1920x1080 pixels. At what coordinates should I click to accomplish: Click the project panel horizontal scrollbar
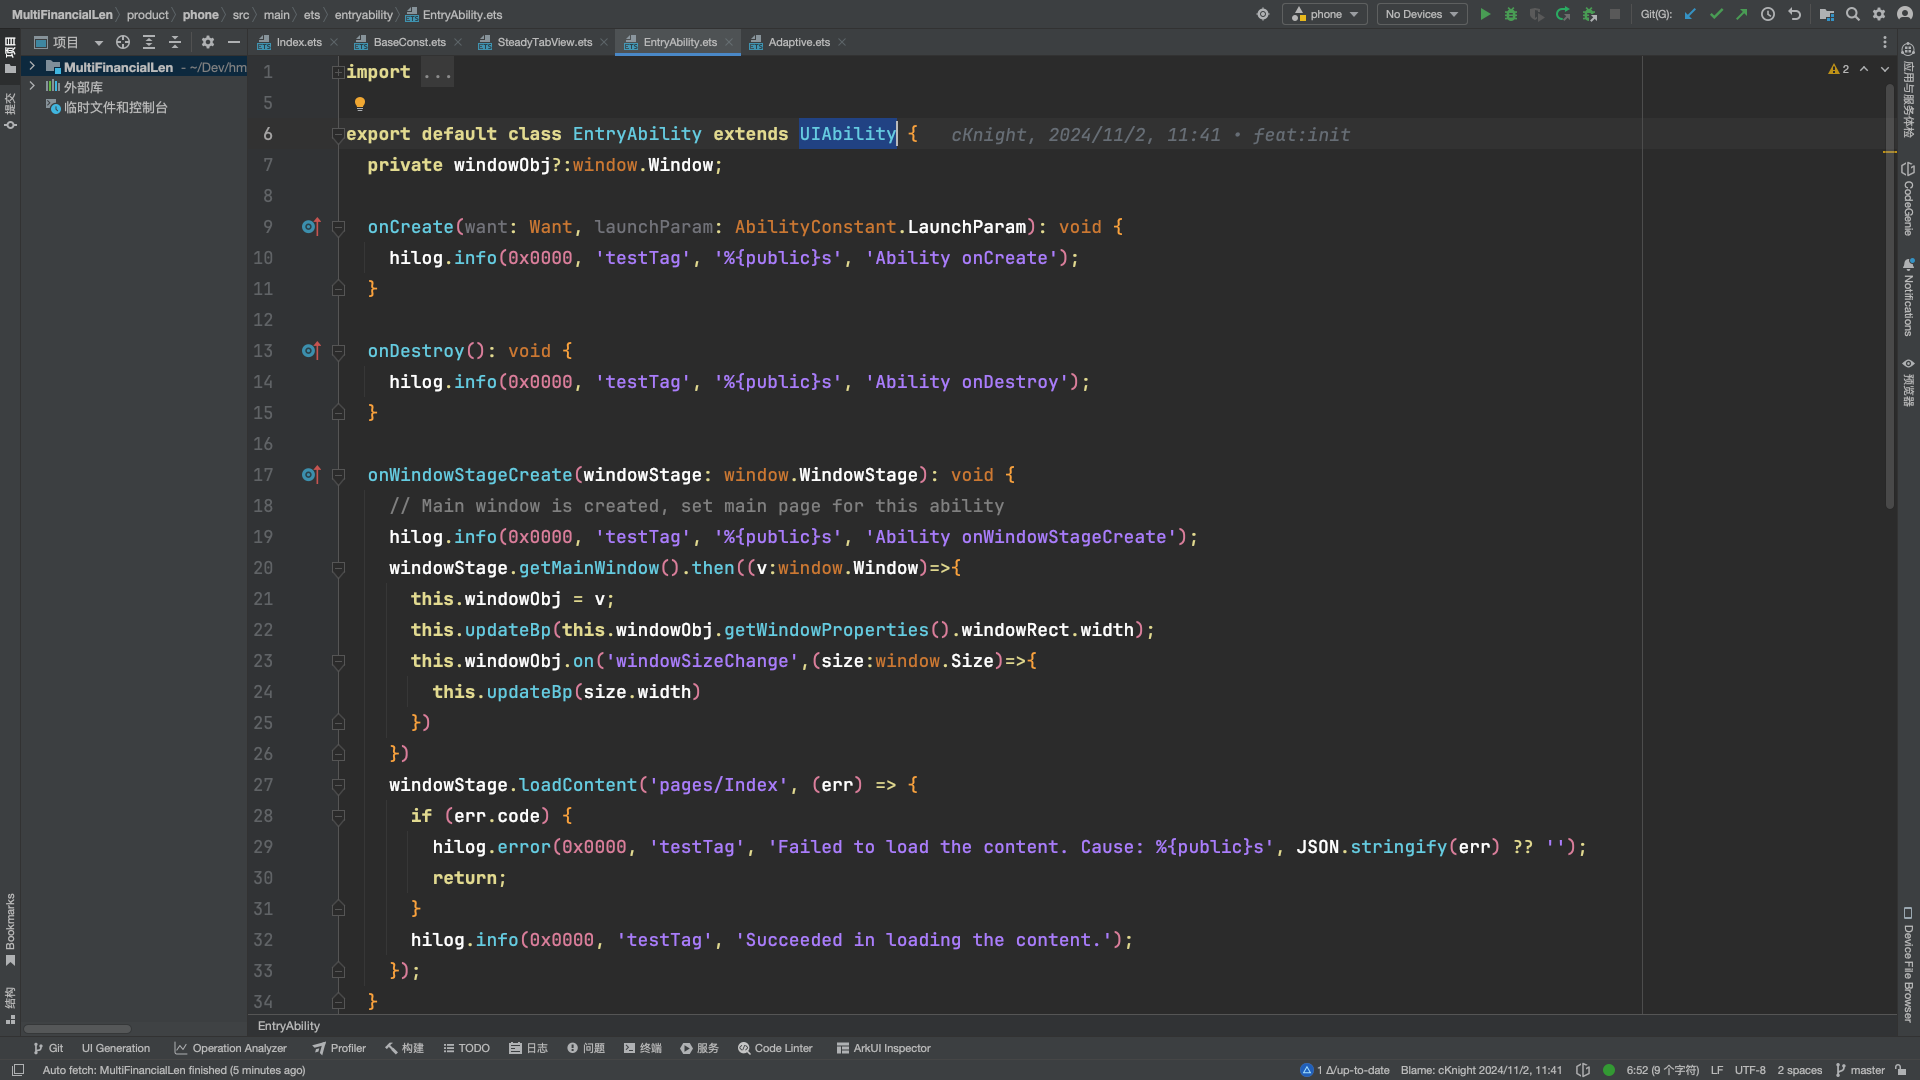[78, 1028]
